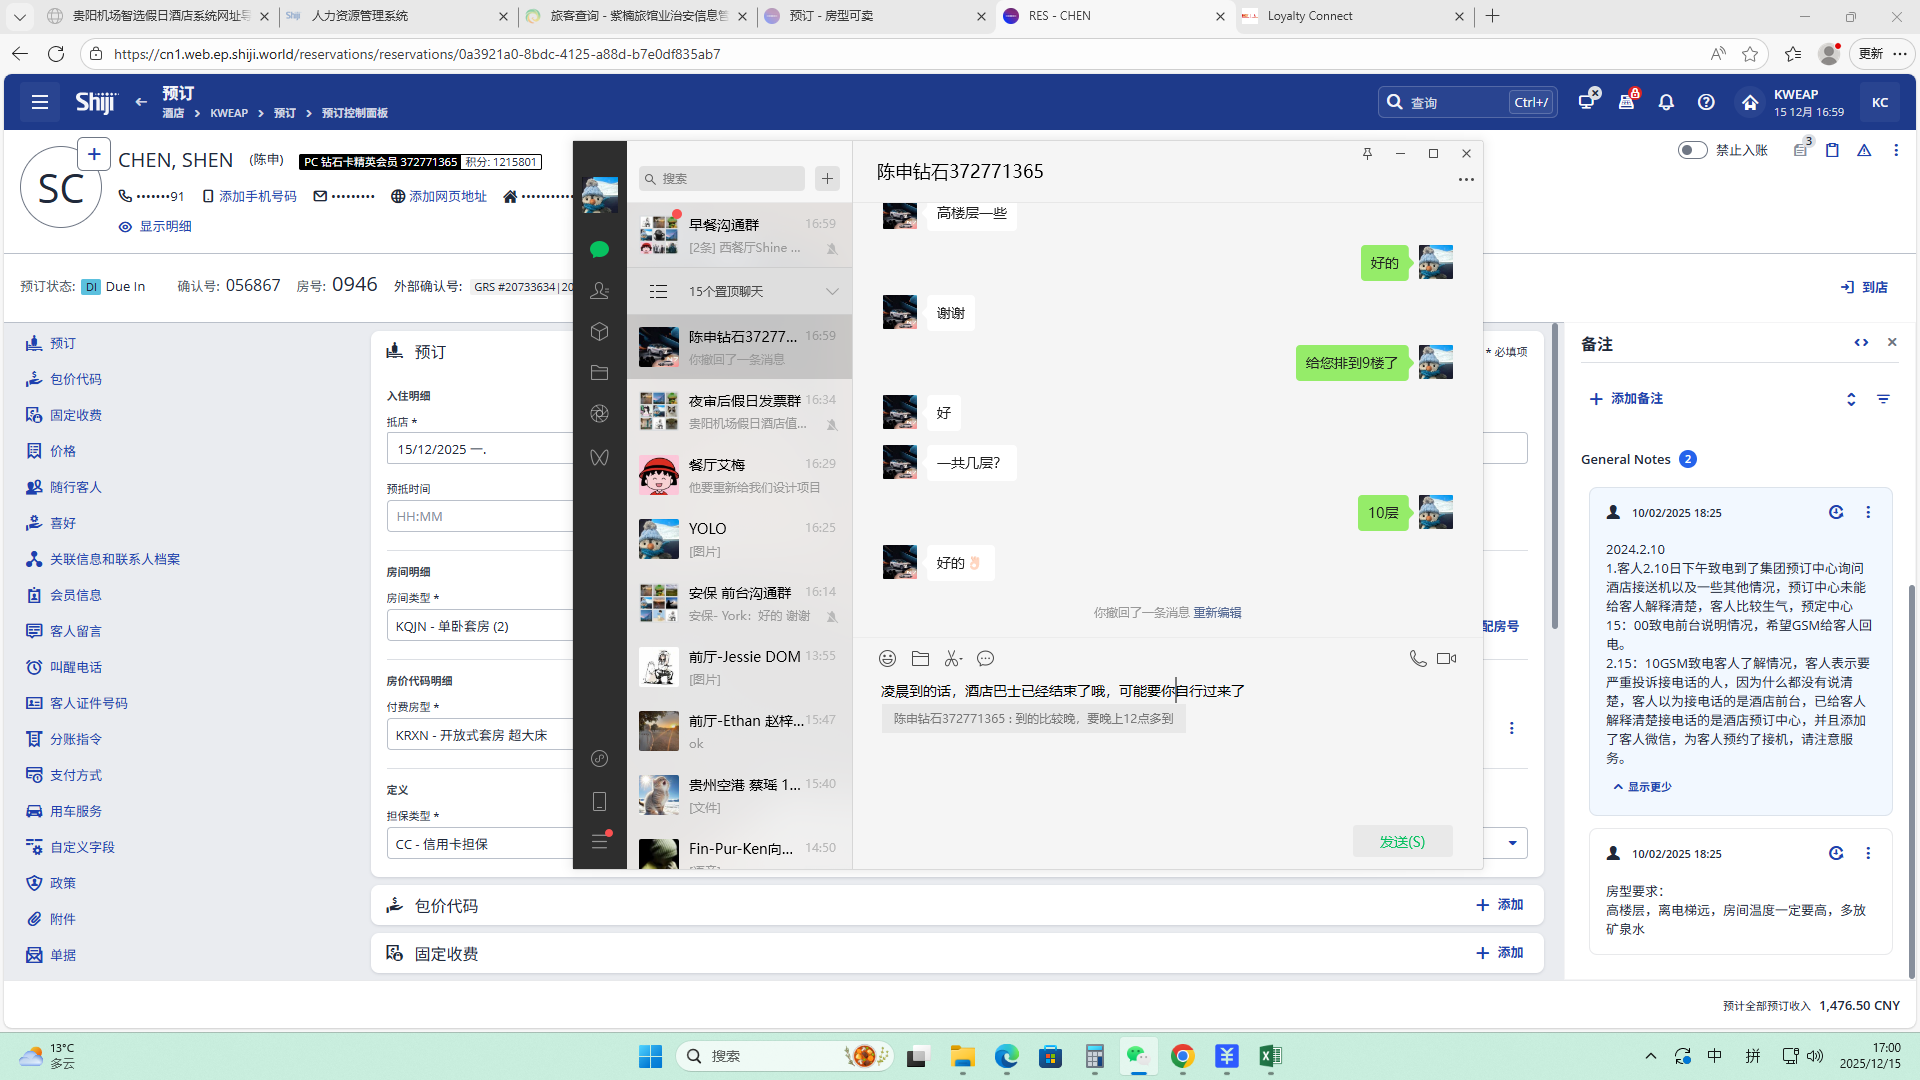Open the Shiji hamburger menu
This screenshot has height=1080, width=1920.
[x=40, y=102]
